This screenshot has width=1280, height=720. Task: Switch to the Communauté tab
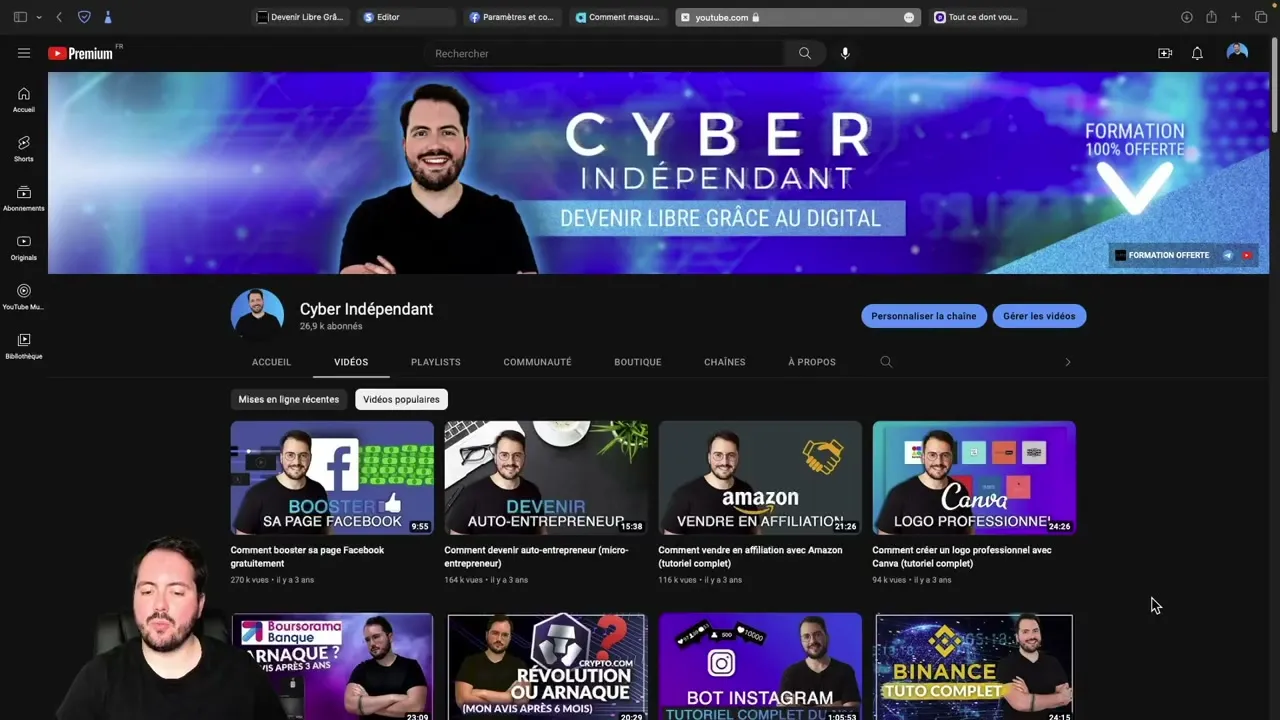coord(537,362)
